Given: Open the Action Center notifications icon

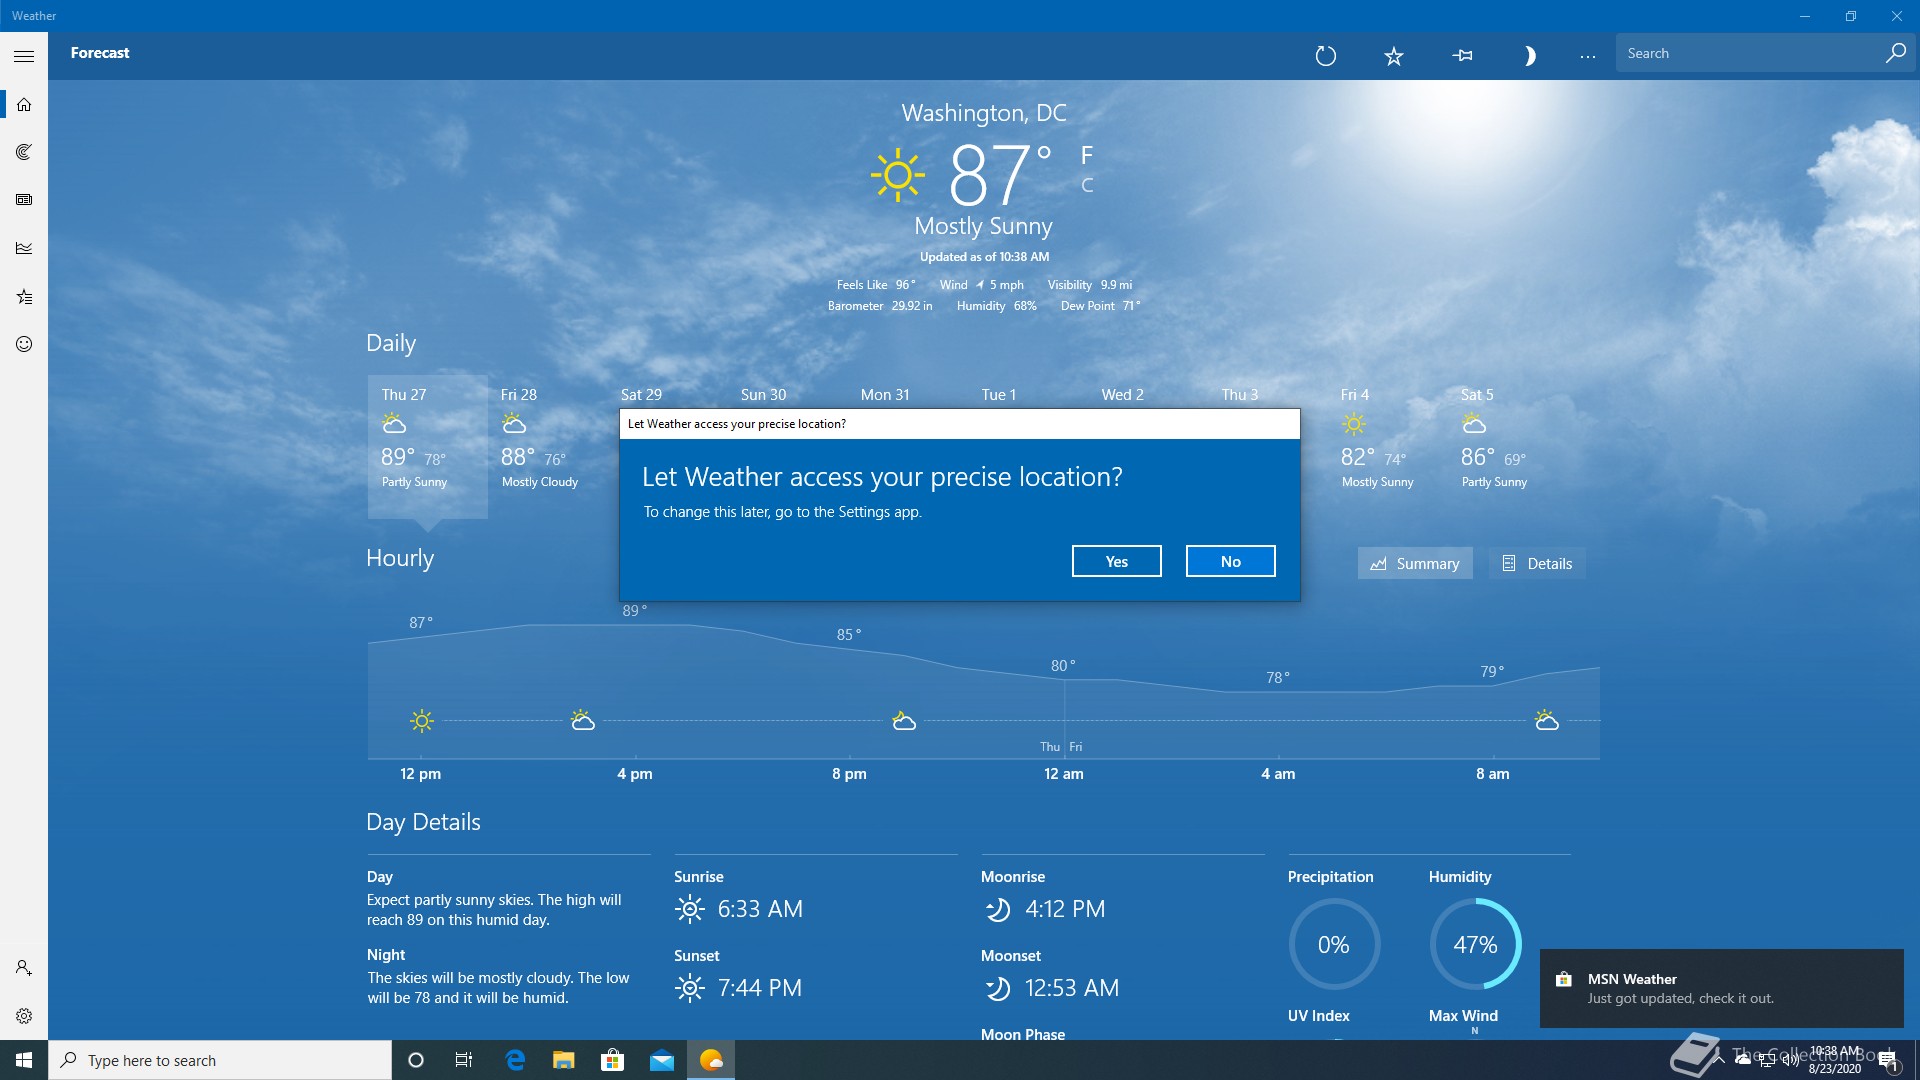Looking at the screenshot, I should 1889,1060.
